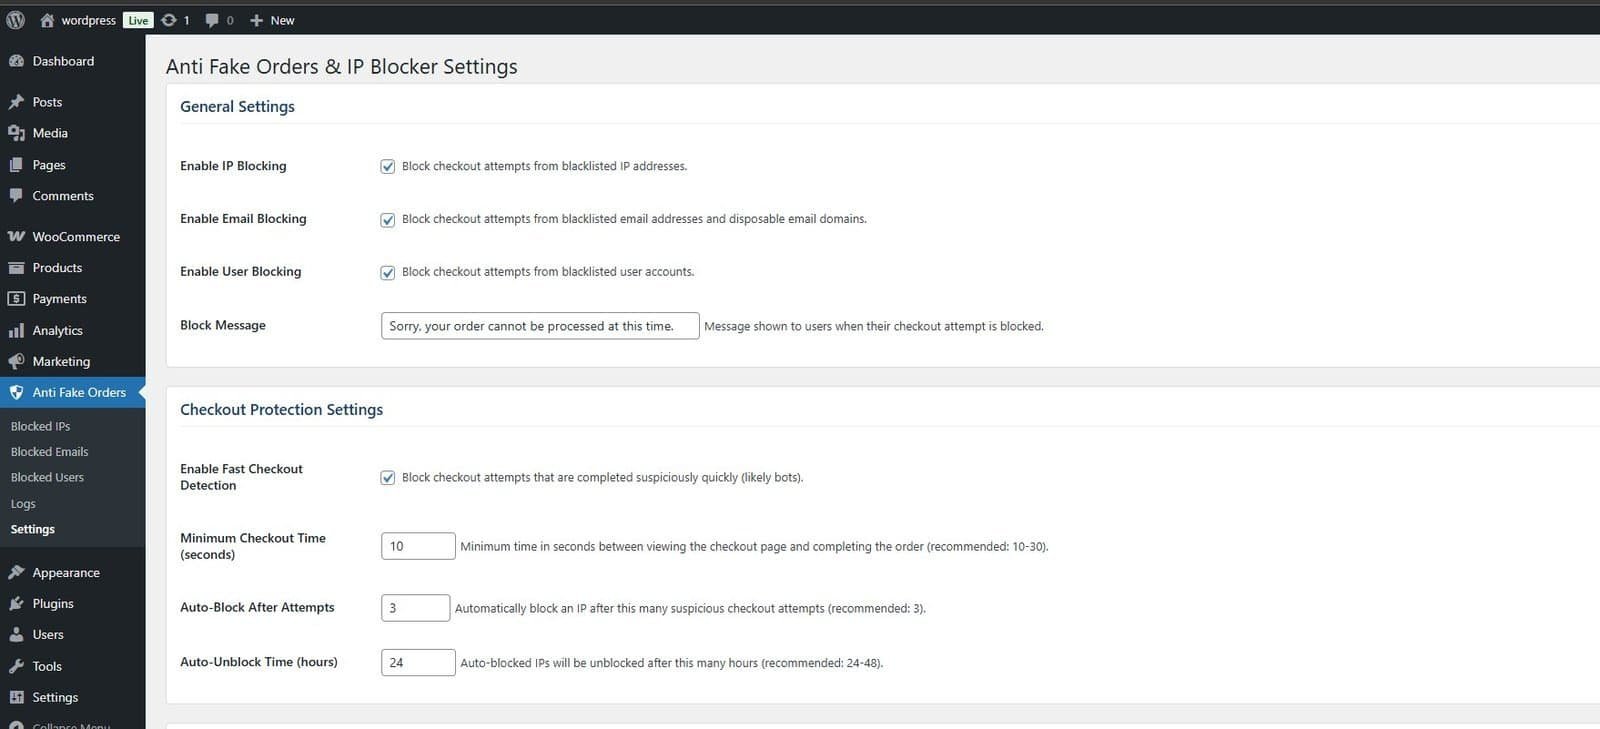
Task: Open the Blocked Emails link
Action: 49,452
